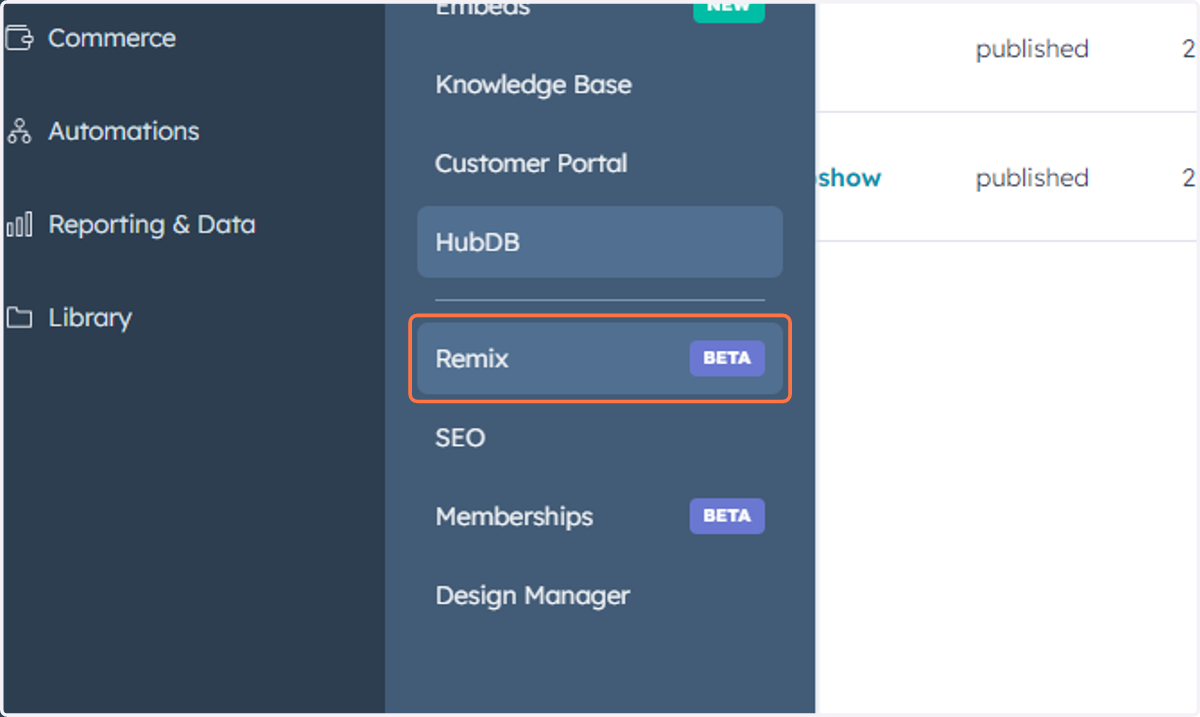
Task: Click the Automations workflow icon
Action: pos(19,131)
